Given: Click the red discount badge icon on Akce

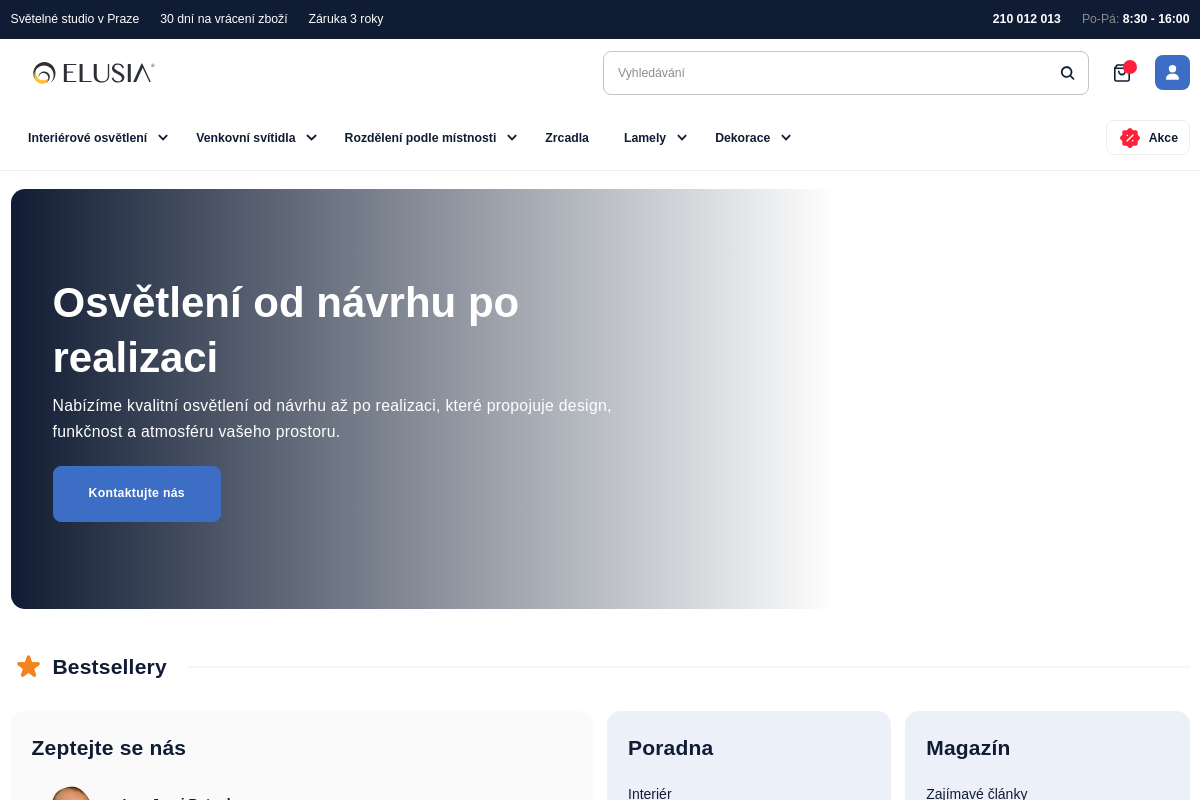Looking at the screenshot, I should [1130, 138].
